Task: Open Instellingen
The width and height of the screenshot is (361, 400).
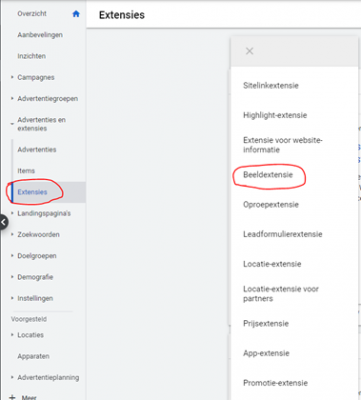Action: pos(35,298)
